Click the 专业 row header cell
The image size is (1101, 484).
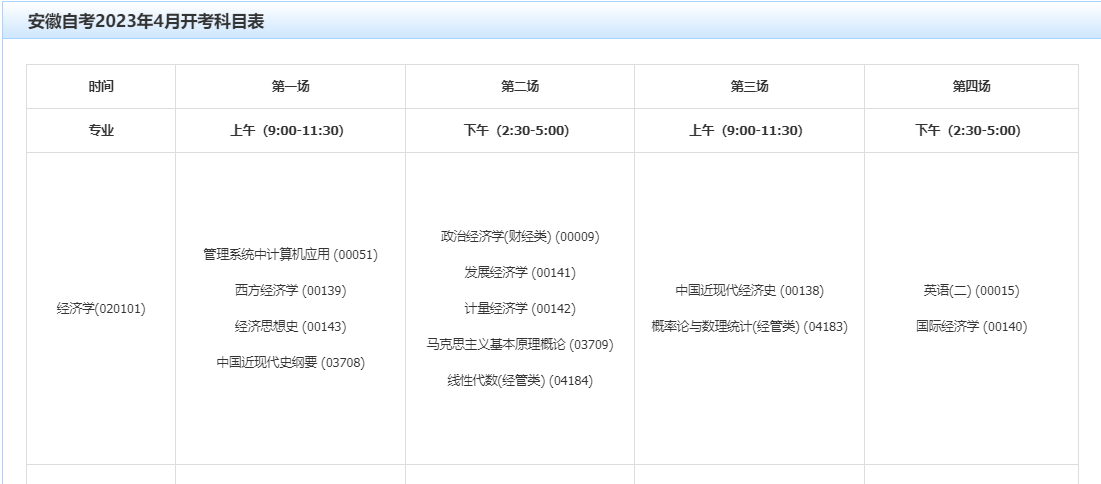(x=101, y=131)
